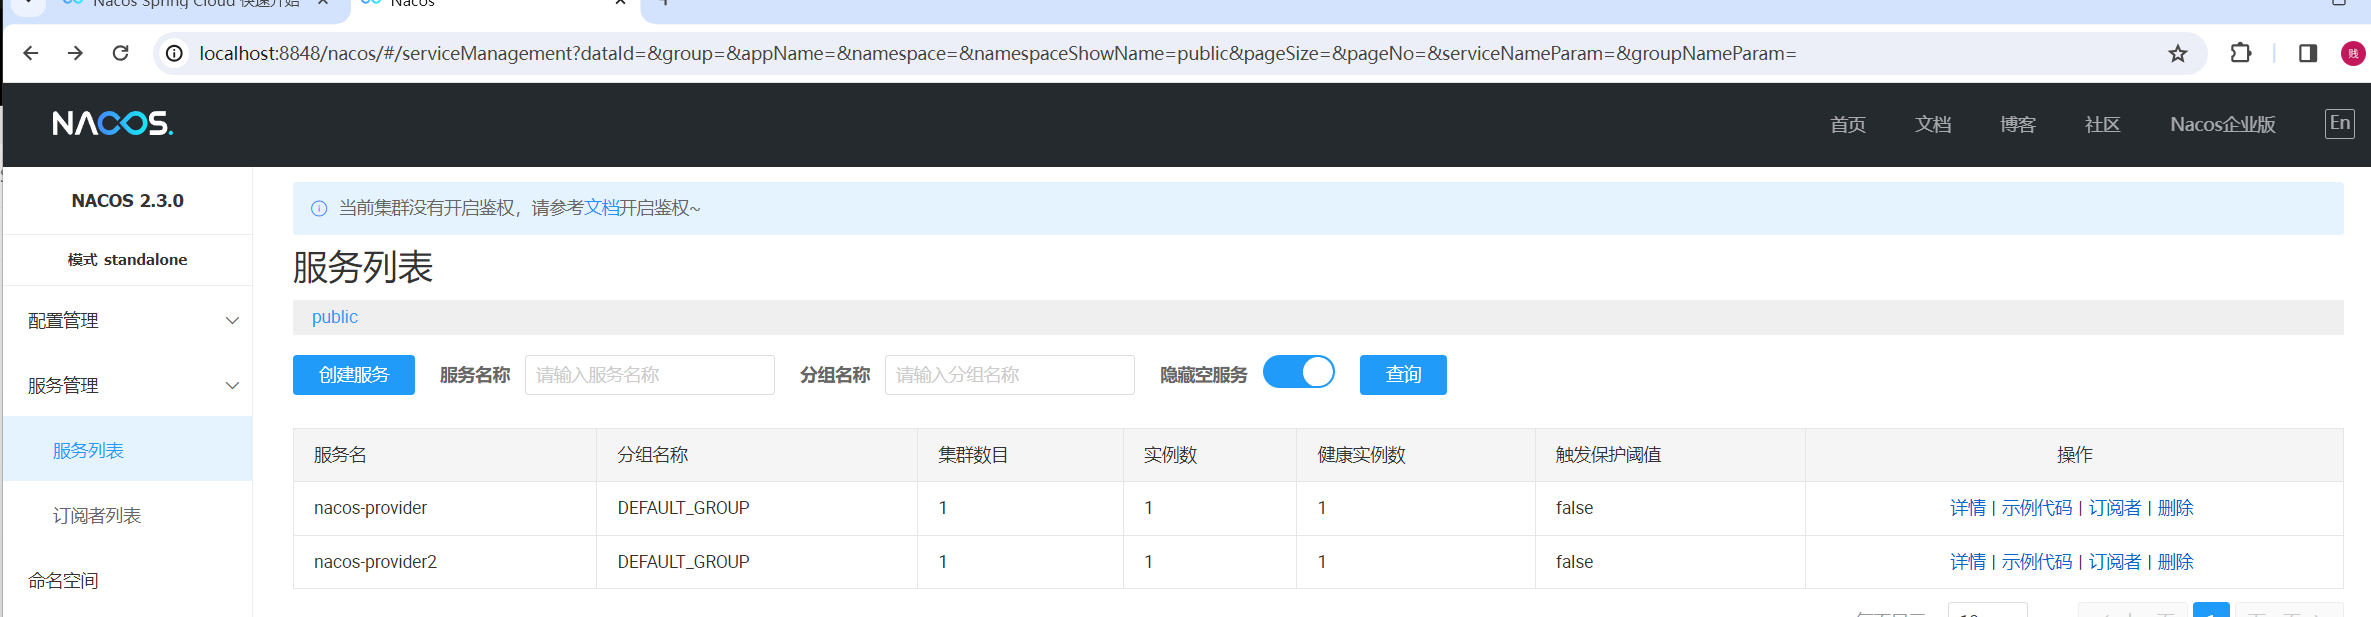
Task: Bookmark this page with the star icon
Action: (2178, 53)
